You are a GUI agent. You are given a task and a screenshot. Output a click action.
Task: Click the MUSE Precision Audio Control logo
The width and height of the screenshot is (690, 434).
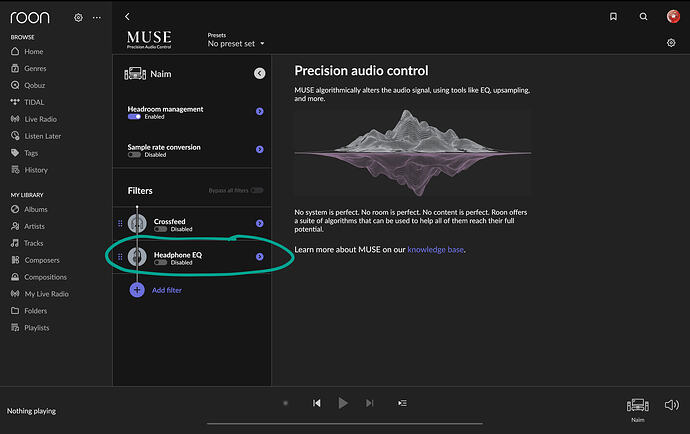point(149,39)
